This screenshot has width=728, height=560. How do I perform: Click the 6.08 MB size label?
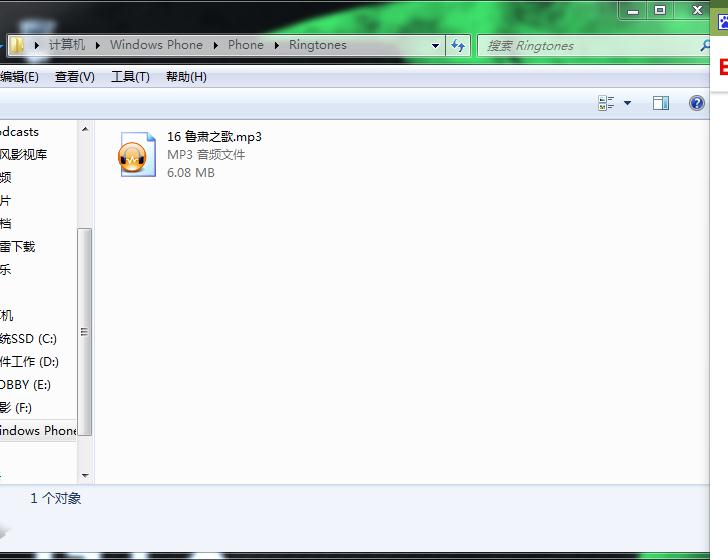pos(191,173)
